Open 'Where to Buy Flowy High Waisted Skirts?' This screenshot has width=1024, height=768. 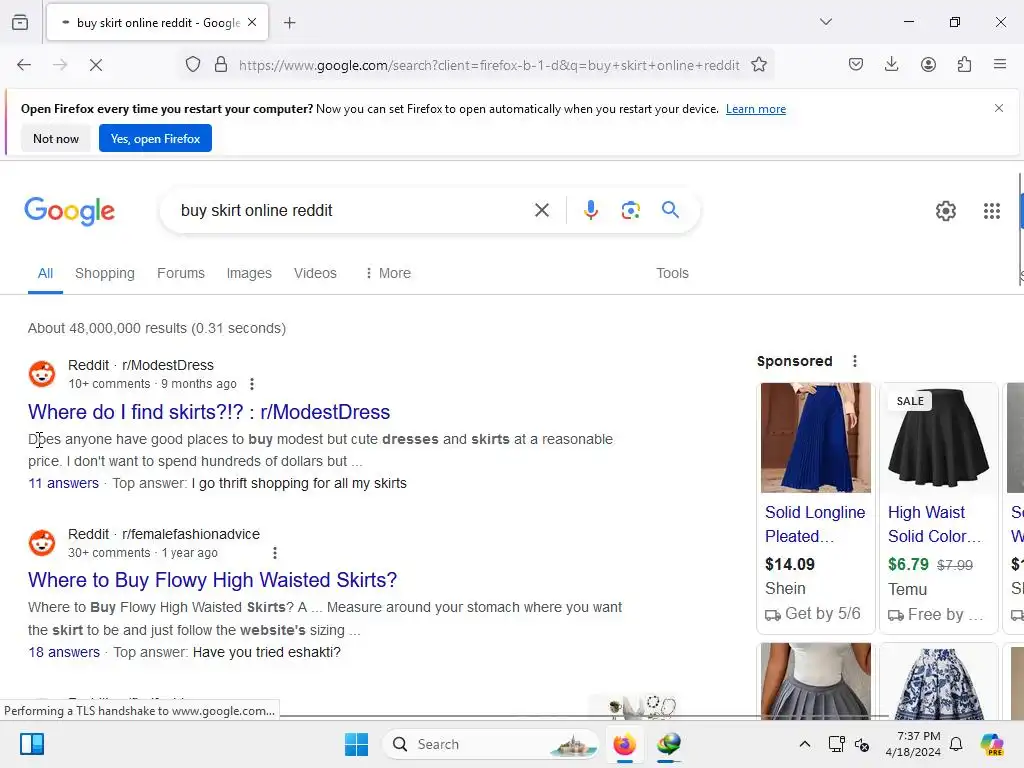coord(212,580)
